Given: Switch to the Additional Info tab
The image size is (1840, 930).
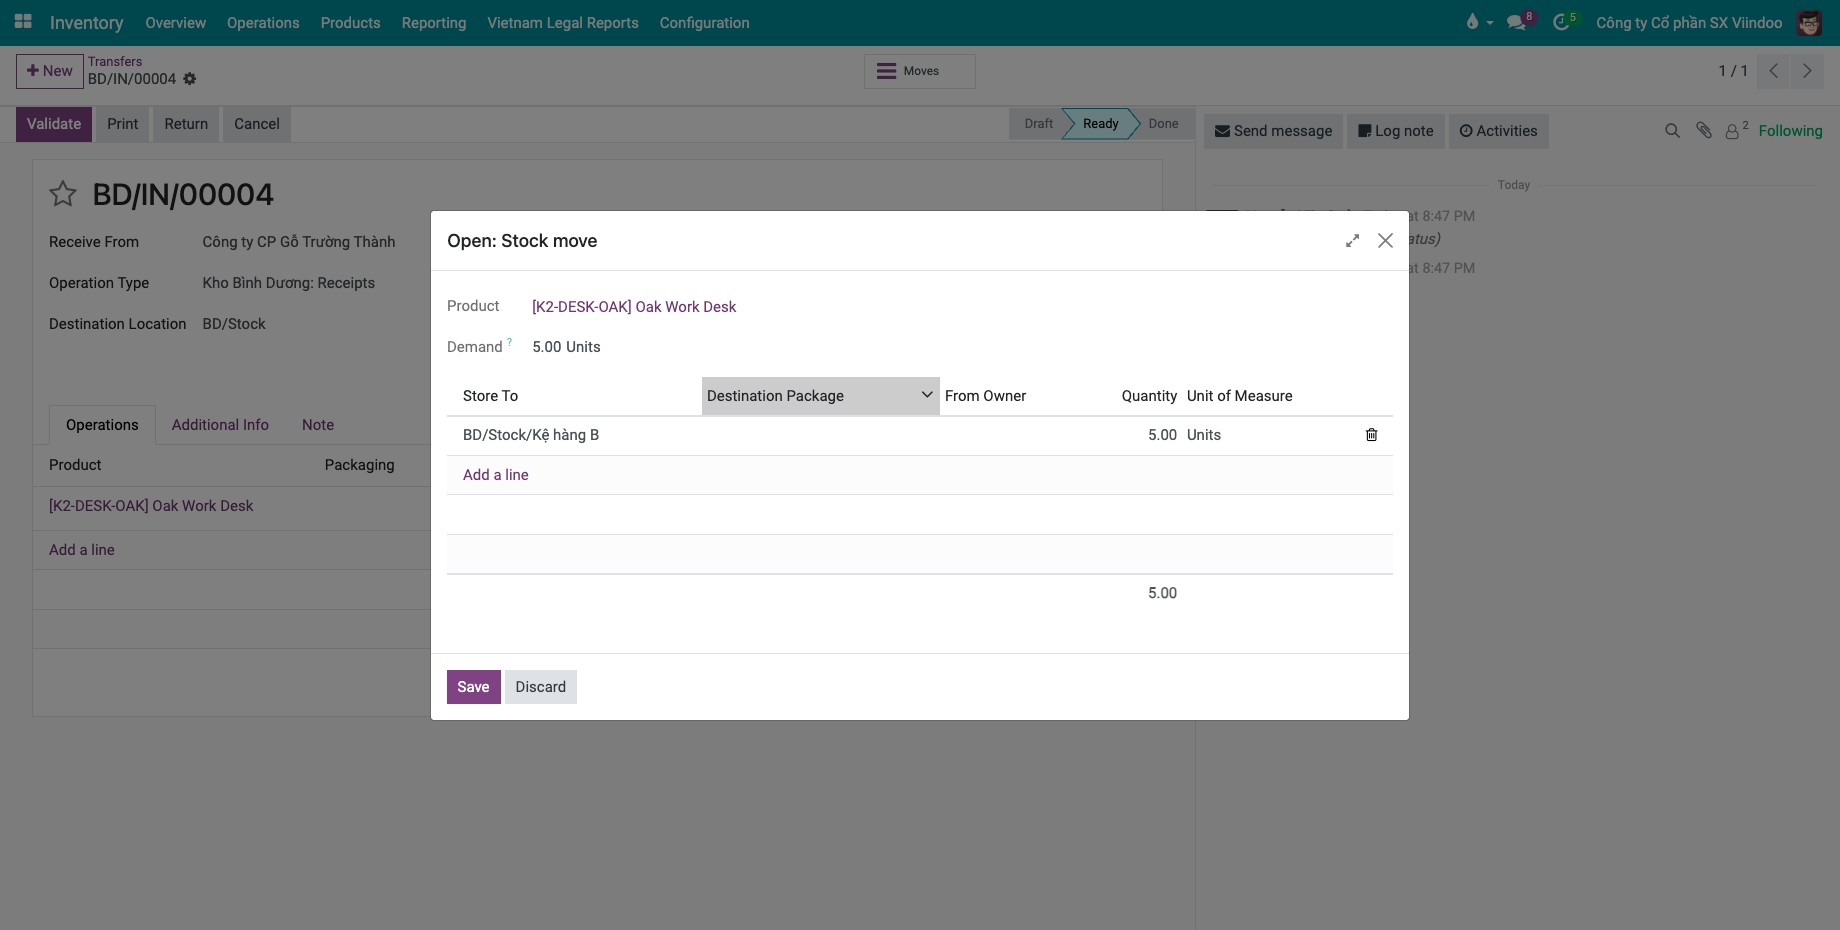Looking at the screenshot, I should [220, 425].
